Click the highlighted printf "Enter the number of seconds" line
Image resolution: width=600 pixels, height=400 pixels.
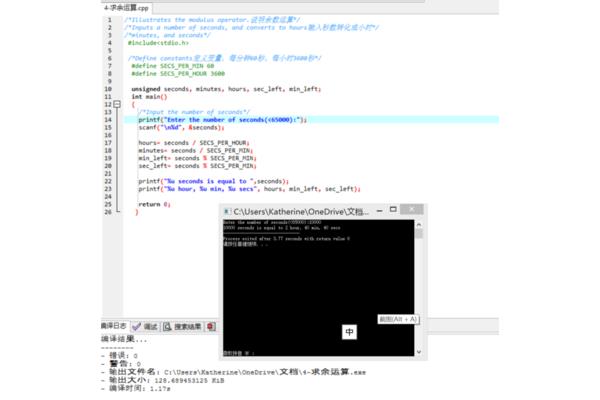pyautogui.click(x=222, y=120)
